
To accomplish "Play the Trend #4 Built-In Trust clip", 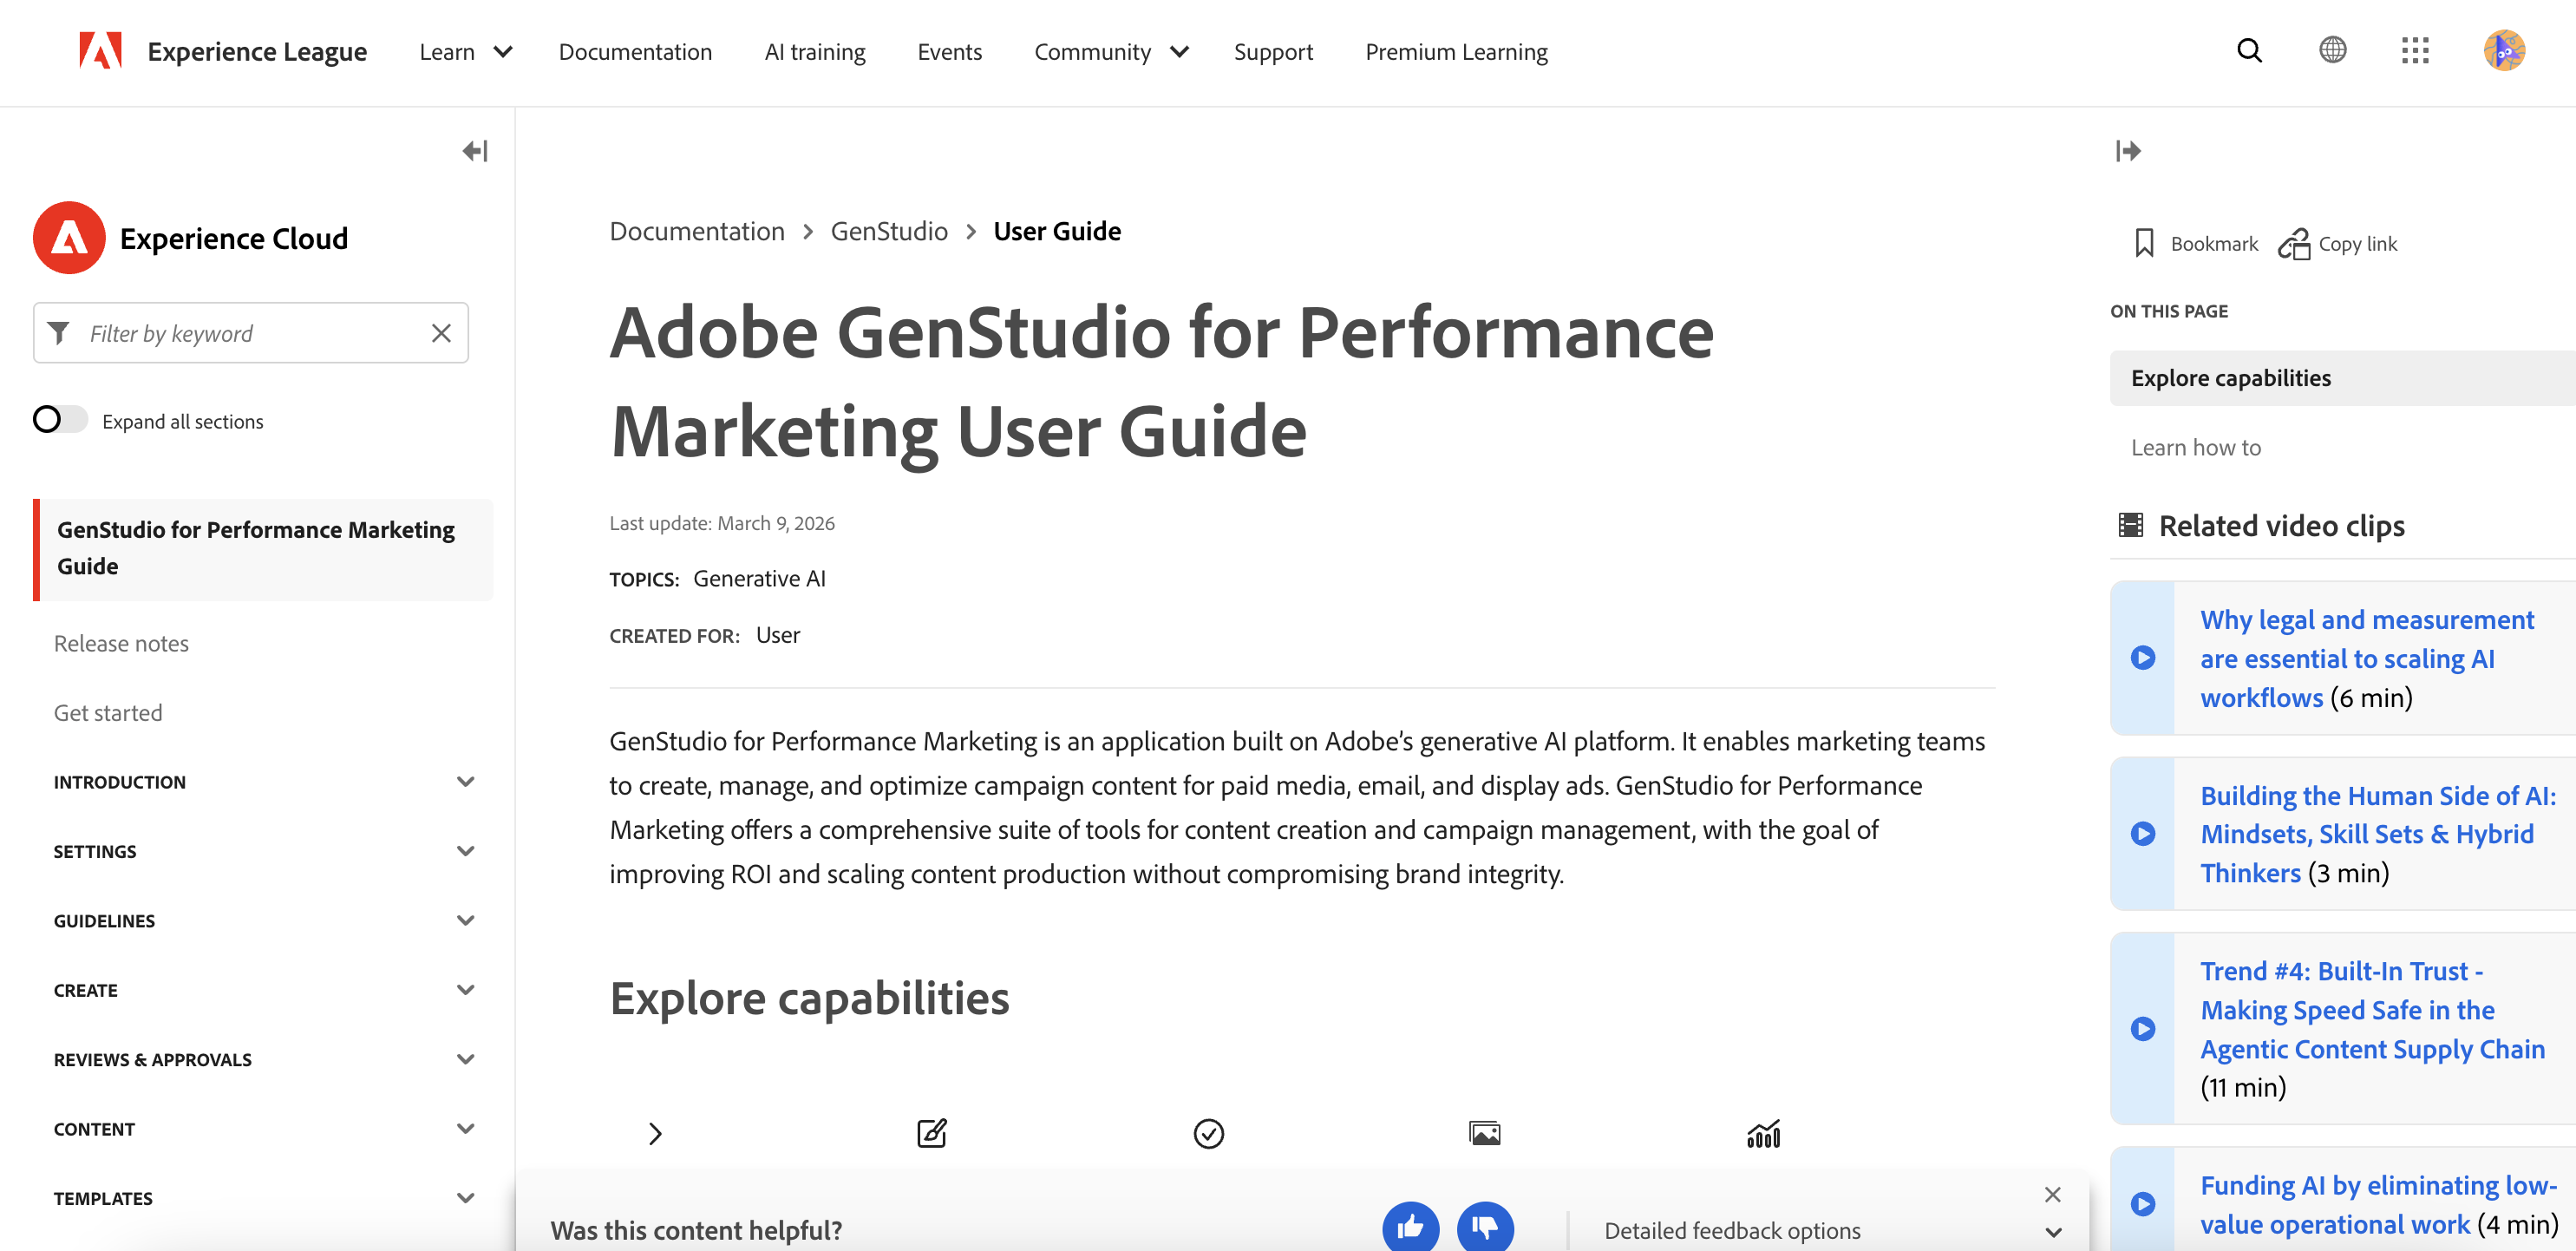I will (2142, 1029).
